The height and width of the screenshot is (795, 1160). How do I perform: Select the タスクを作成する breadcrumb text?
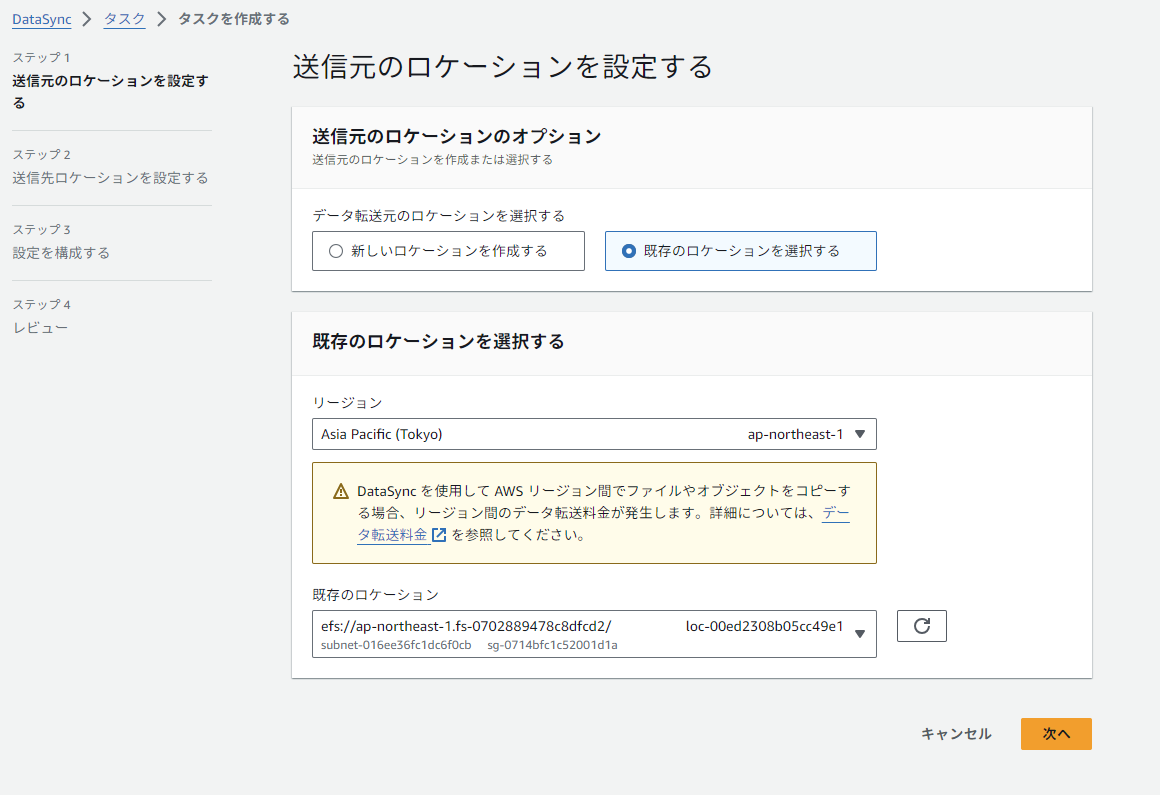click(234, 19)
